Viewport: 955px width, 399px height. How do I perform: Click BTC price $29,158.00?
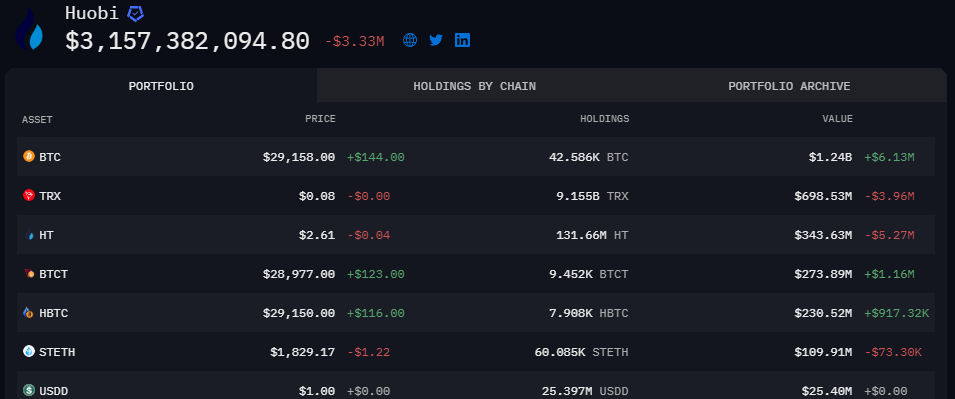(299, 157)
